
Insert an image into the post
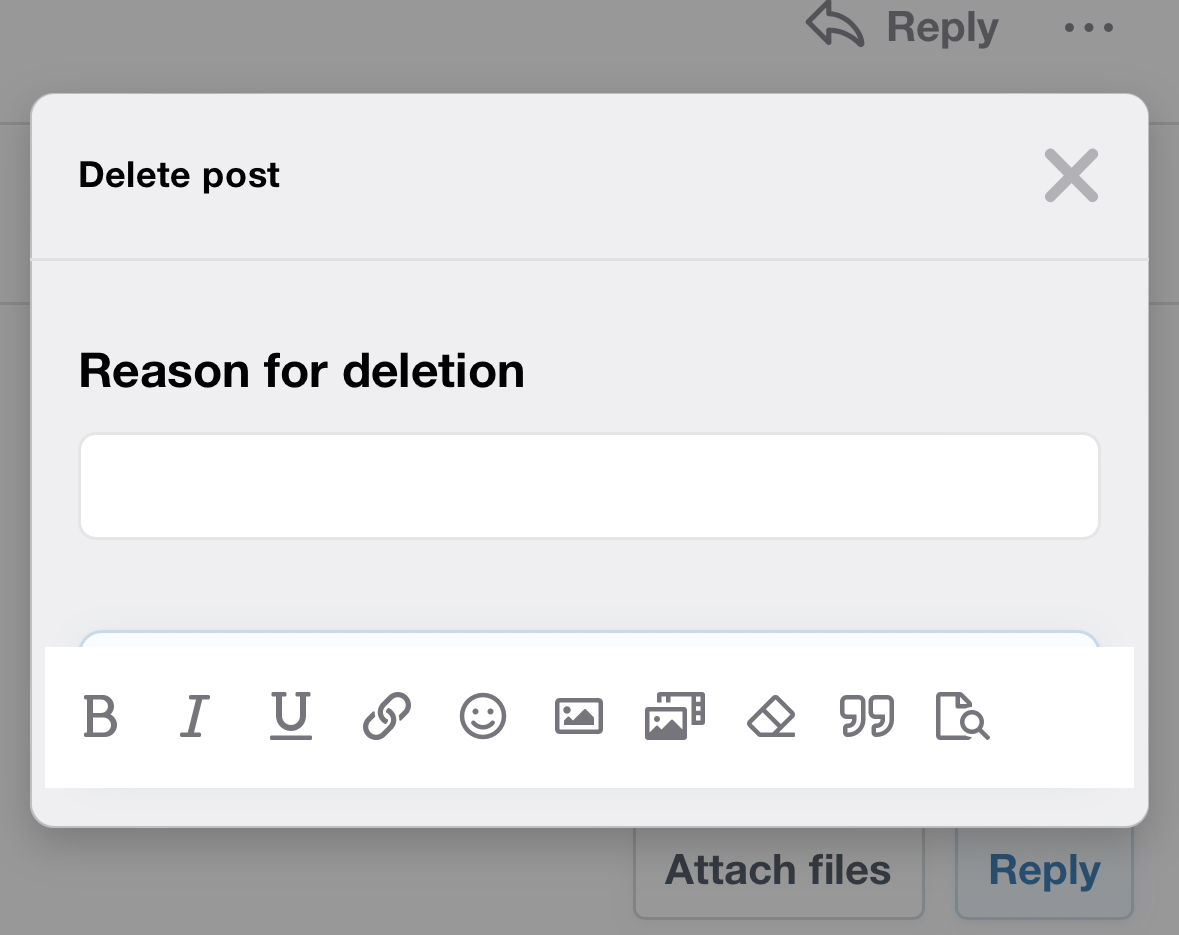click(x=579, y=717)
